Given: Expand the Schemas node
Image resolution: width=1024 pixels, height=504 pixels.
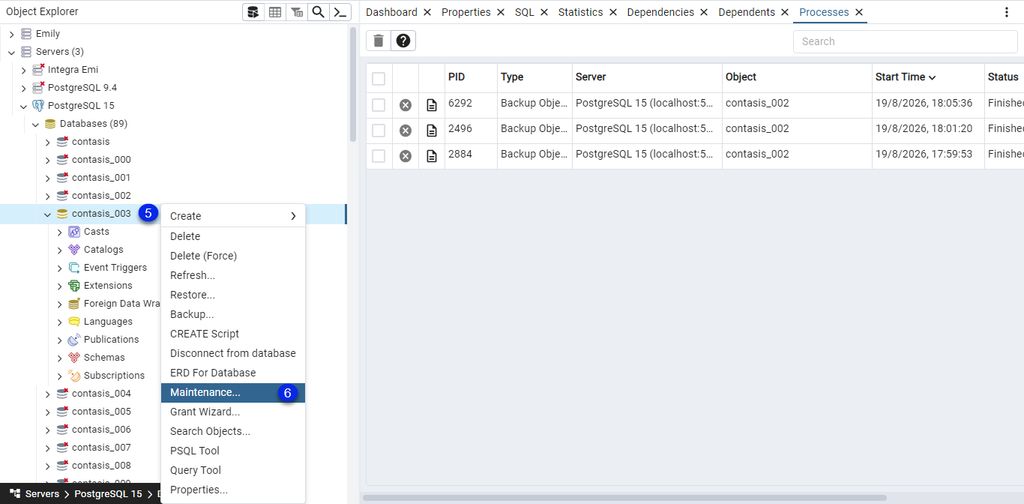Looking at the screenshot, I should (x=59, y=358).
